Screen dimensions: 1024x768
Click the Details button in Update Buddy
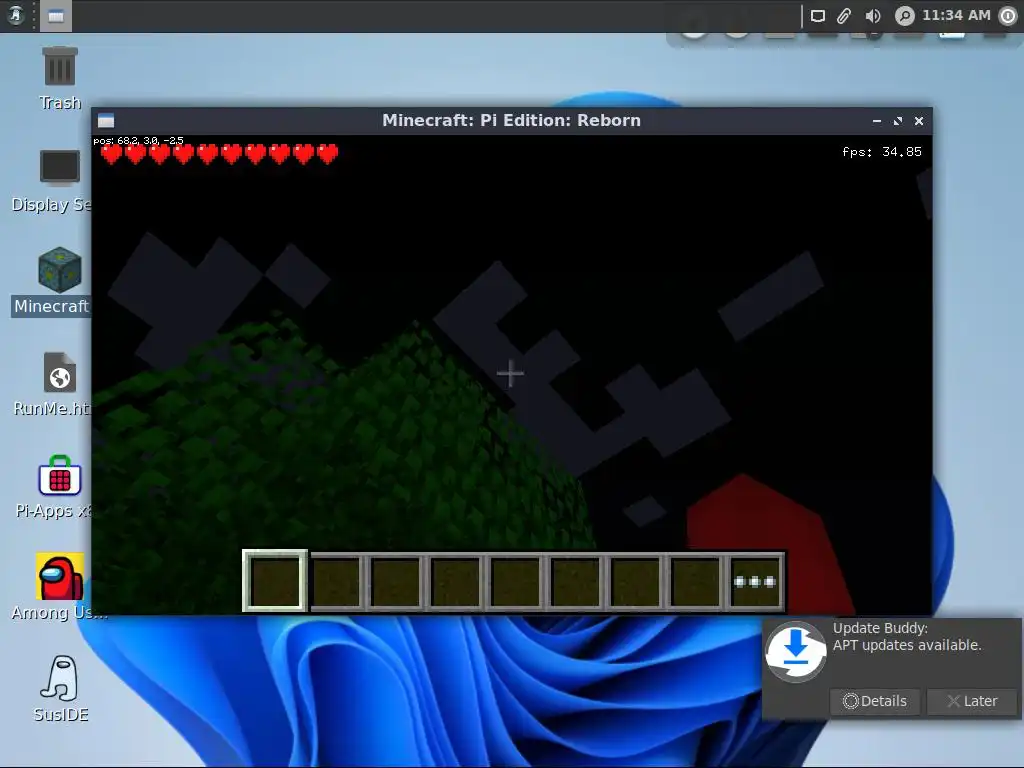click(x=875, y=701)
